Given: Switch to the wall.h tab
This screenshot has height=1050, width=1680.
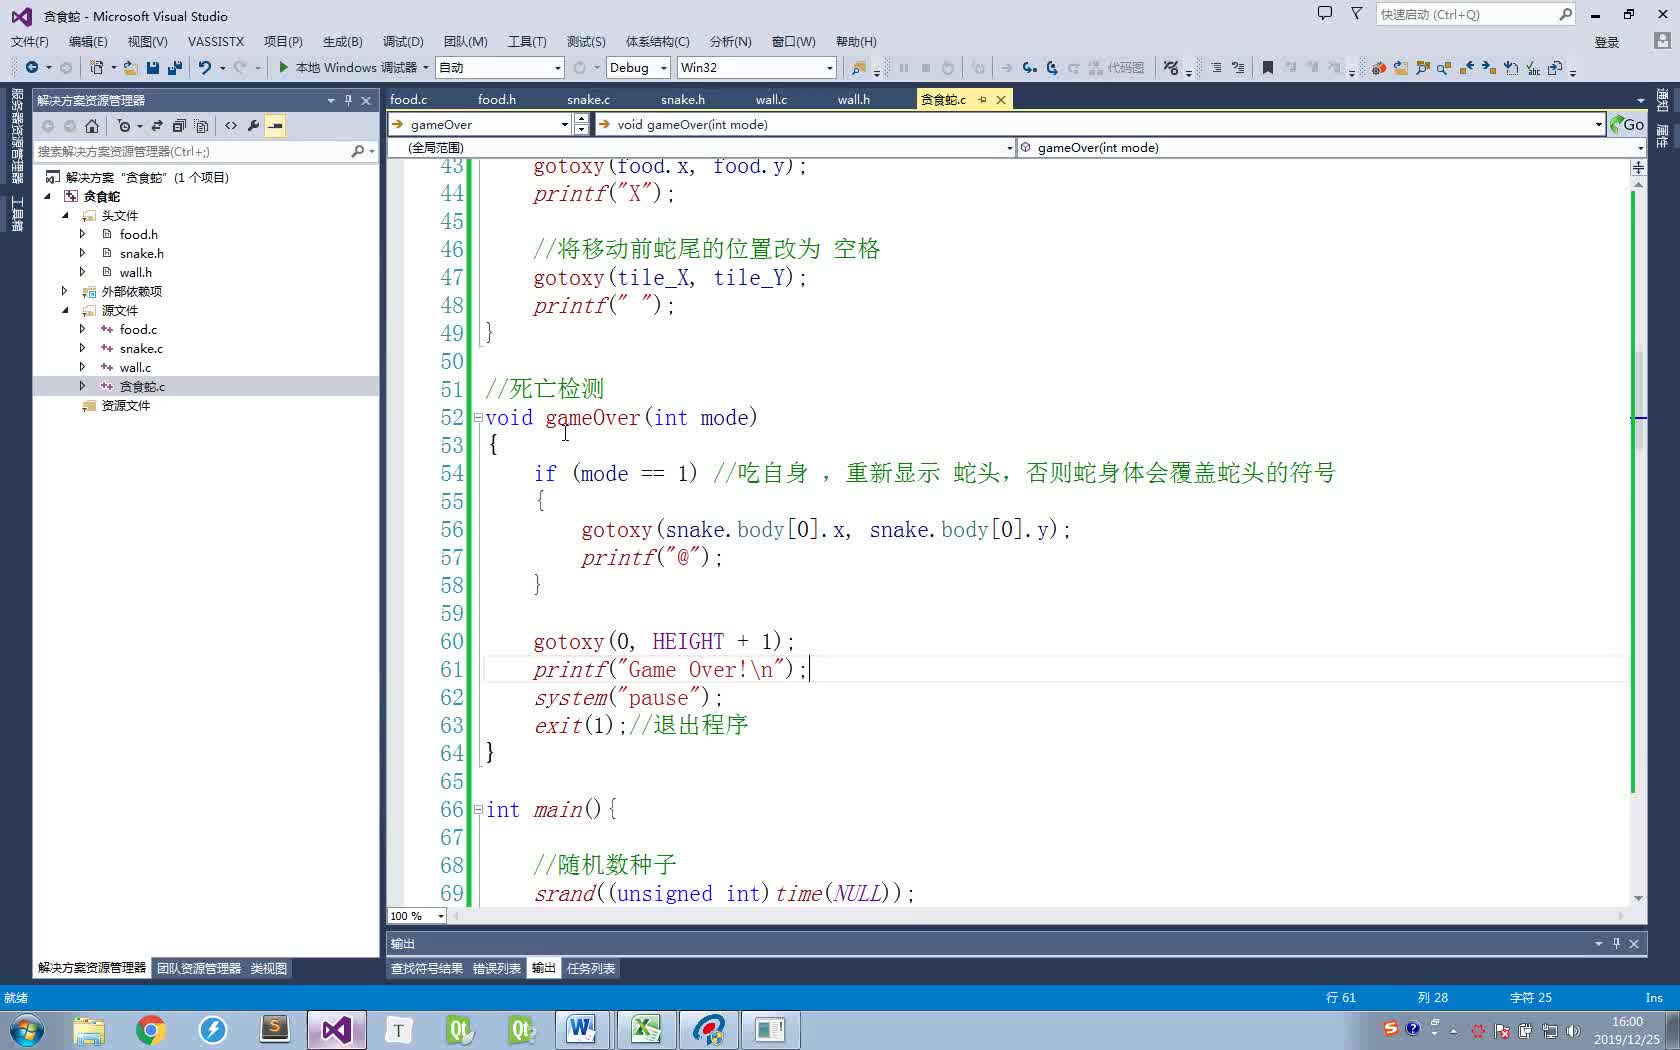Looking at the screenshot, I should pos(853,99).
